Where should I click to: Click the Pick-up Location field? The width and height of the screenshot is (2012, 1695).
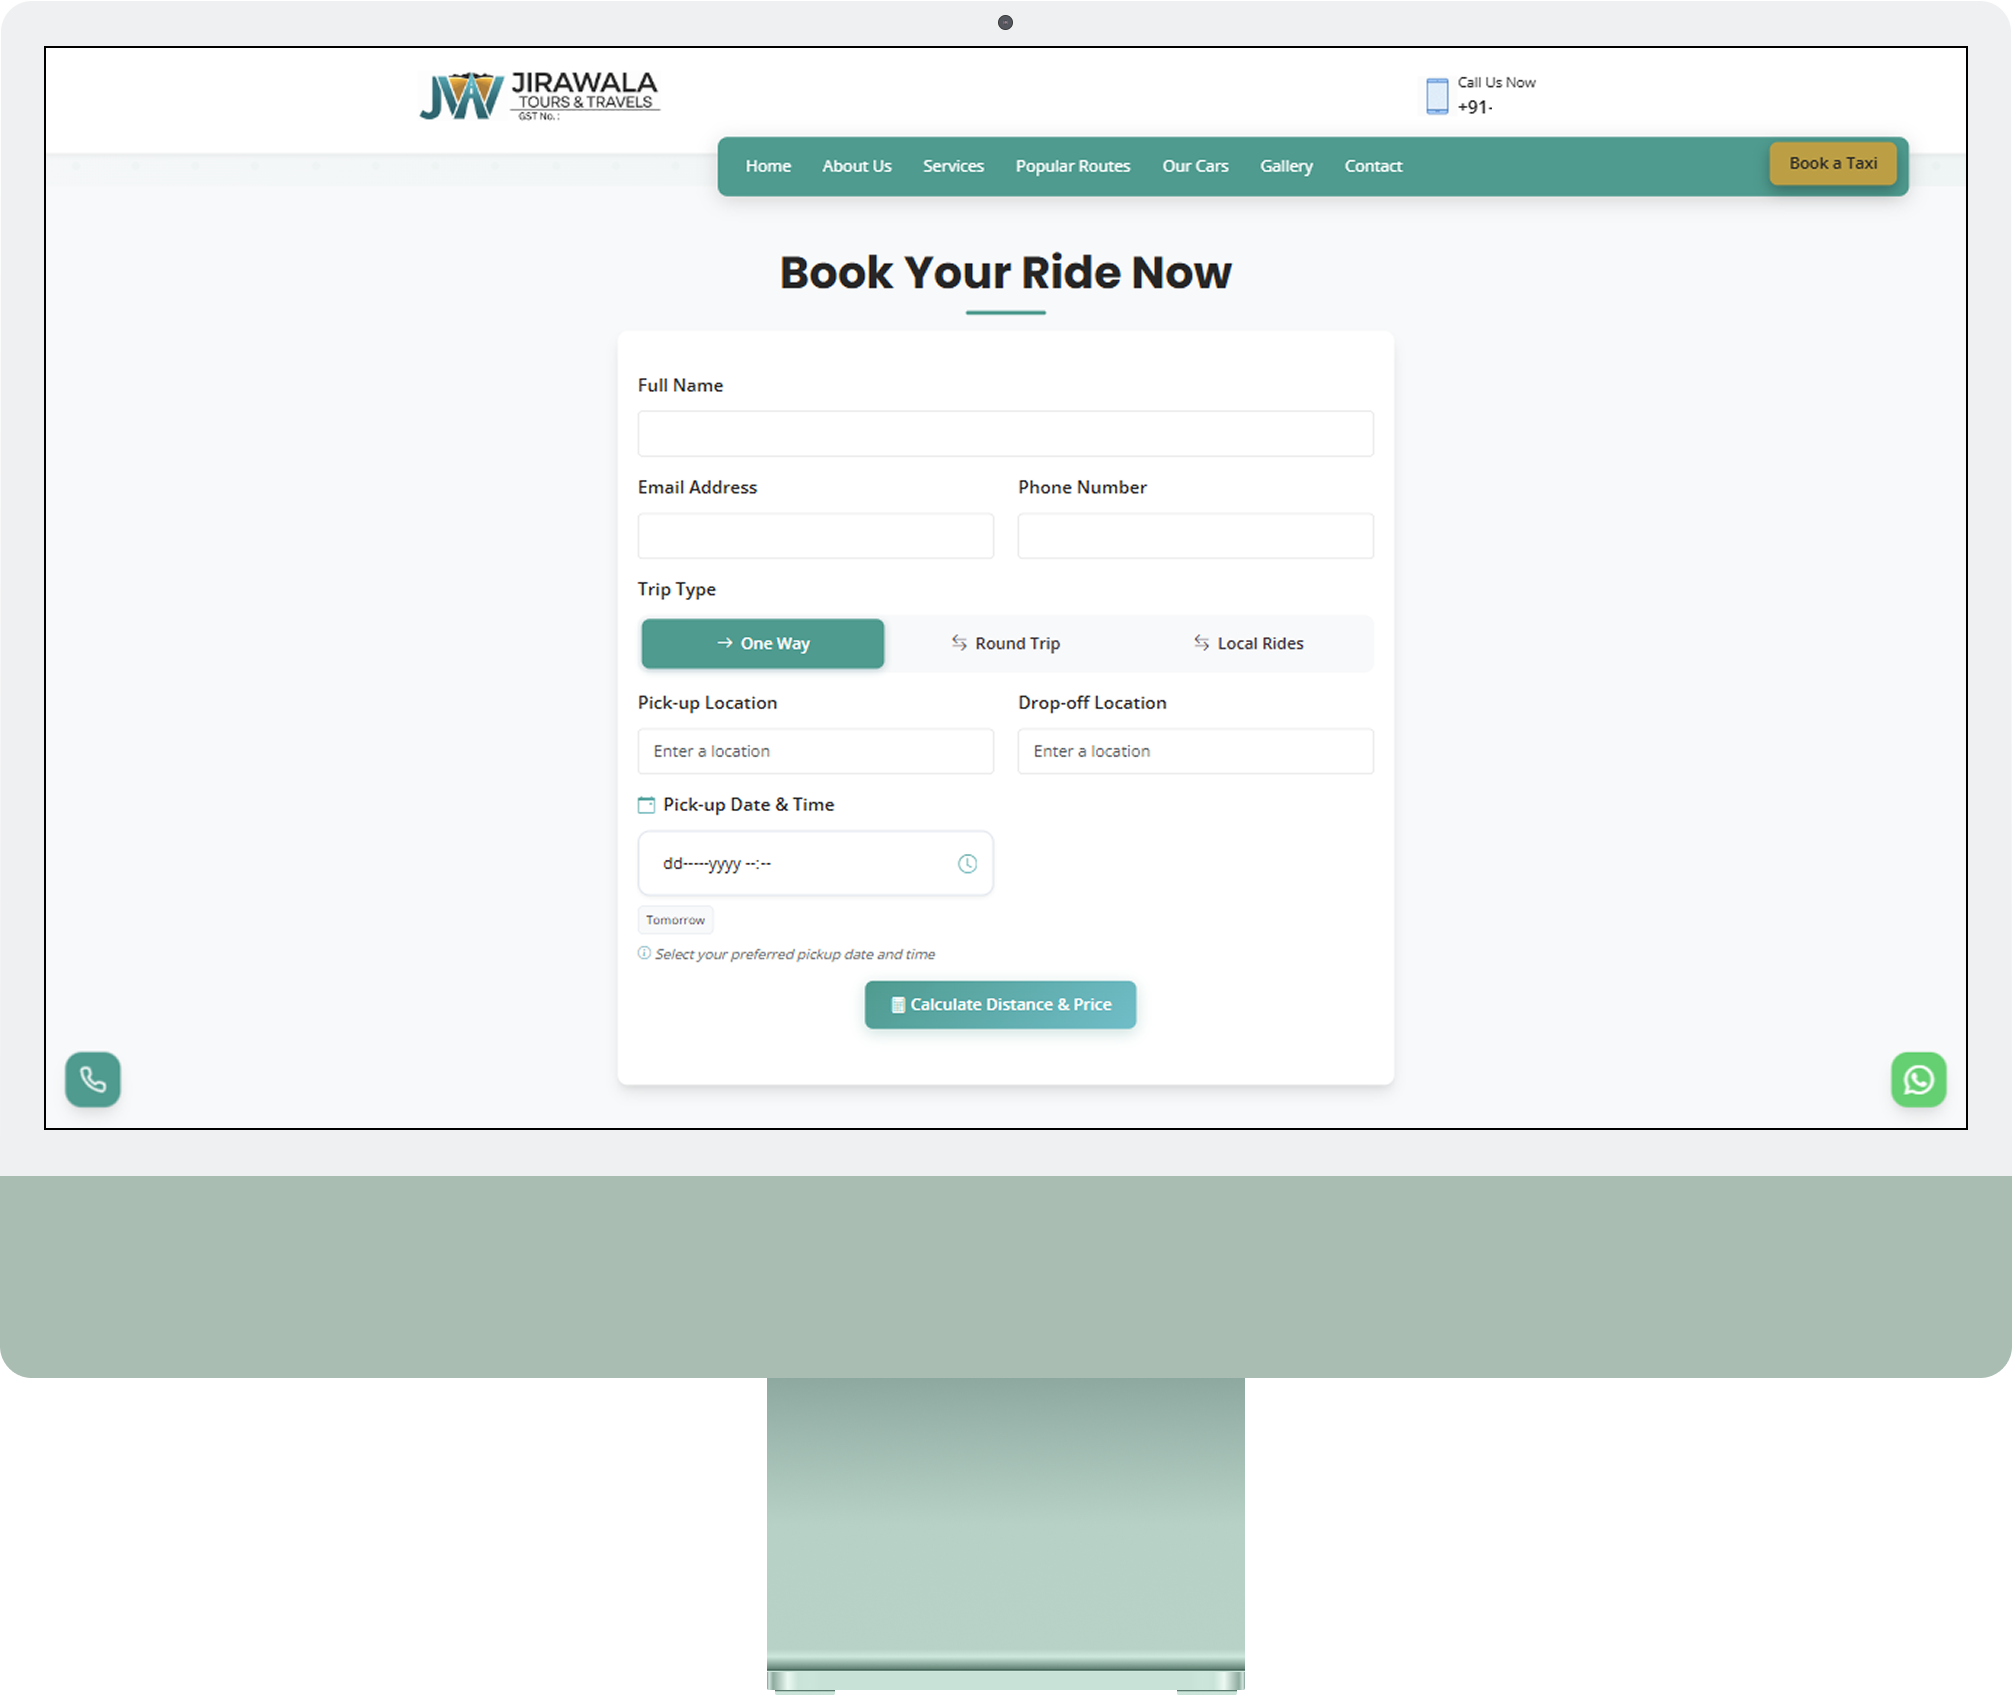pos(816,751)
